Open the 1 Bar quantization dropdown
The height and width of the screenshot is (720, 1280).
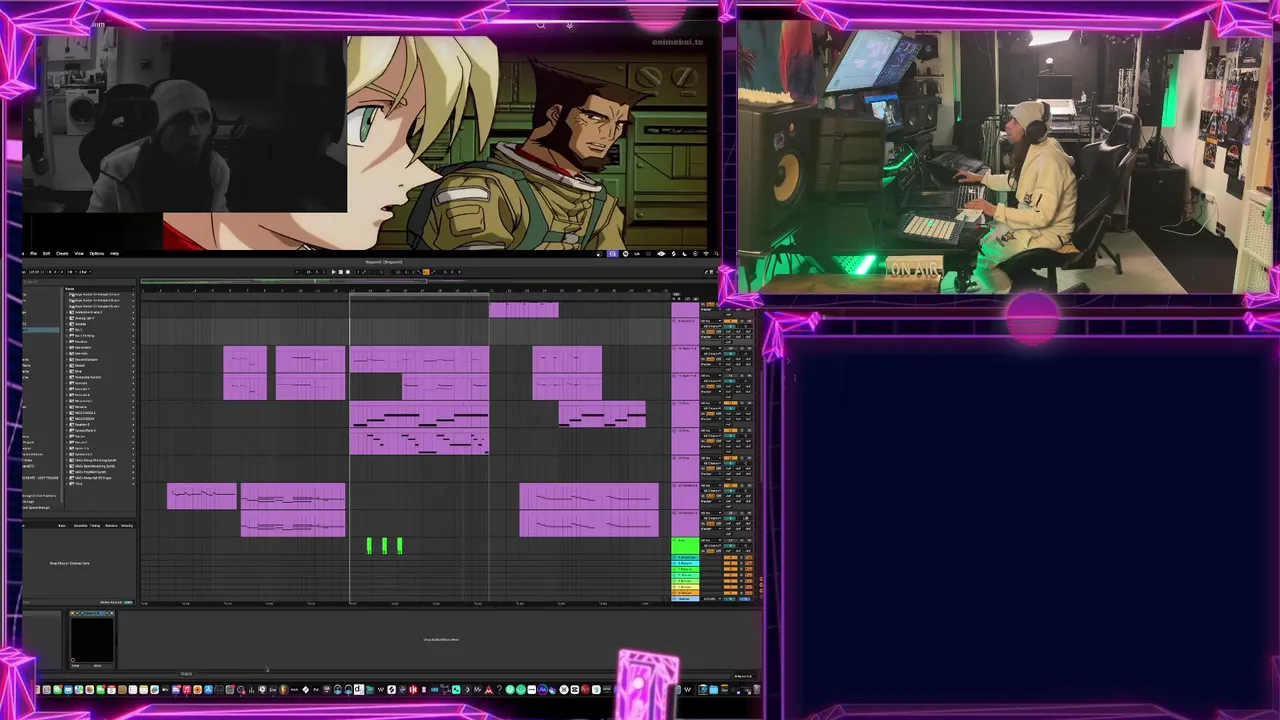(x=85, y=272)
